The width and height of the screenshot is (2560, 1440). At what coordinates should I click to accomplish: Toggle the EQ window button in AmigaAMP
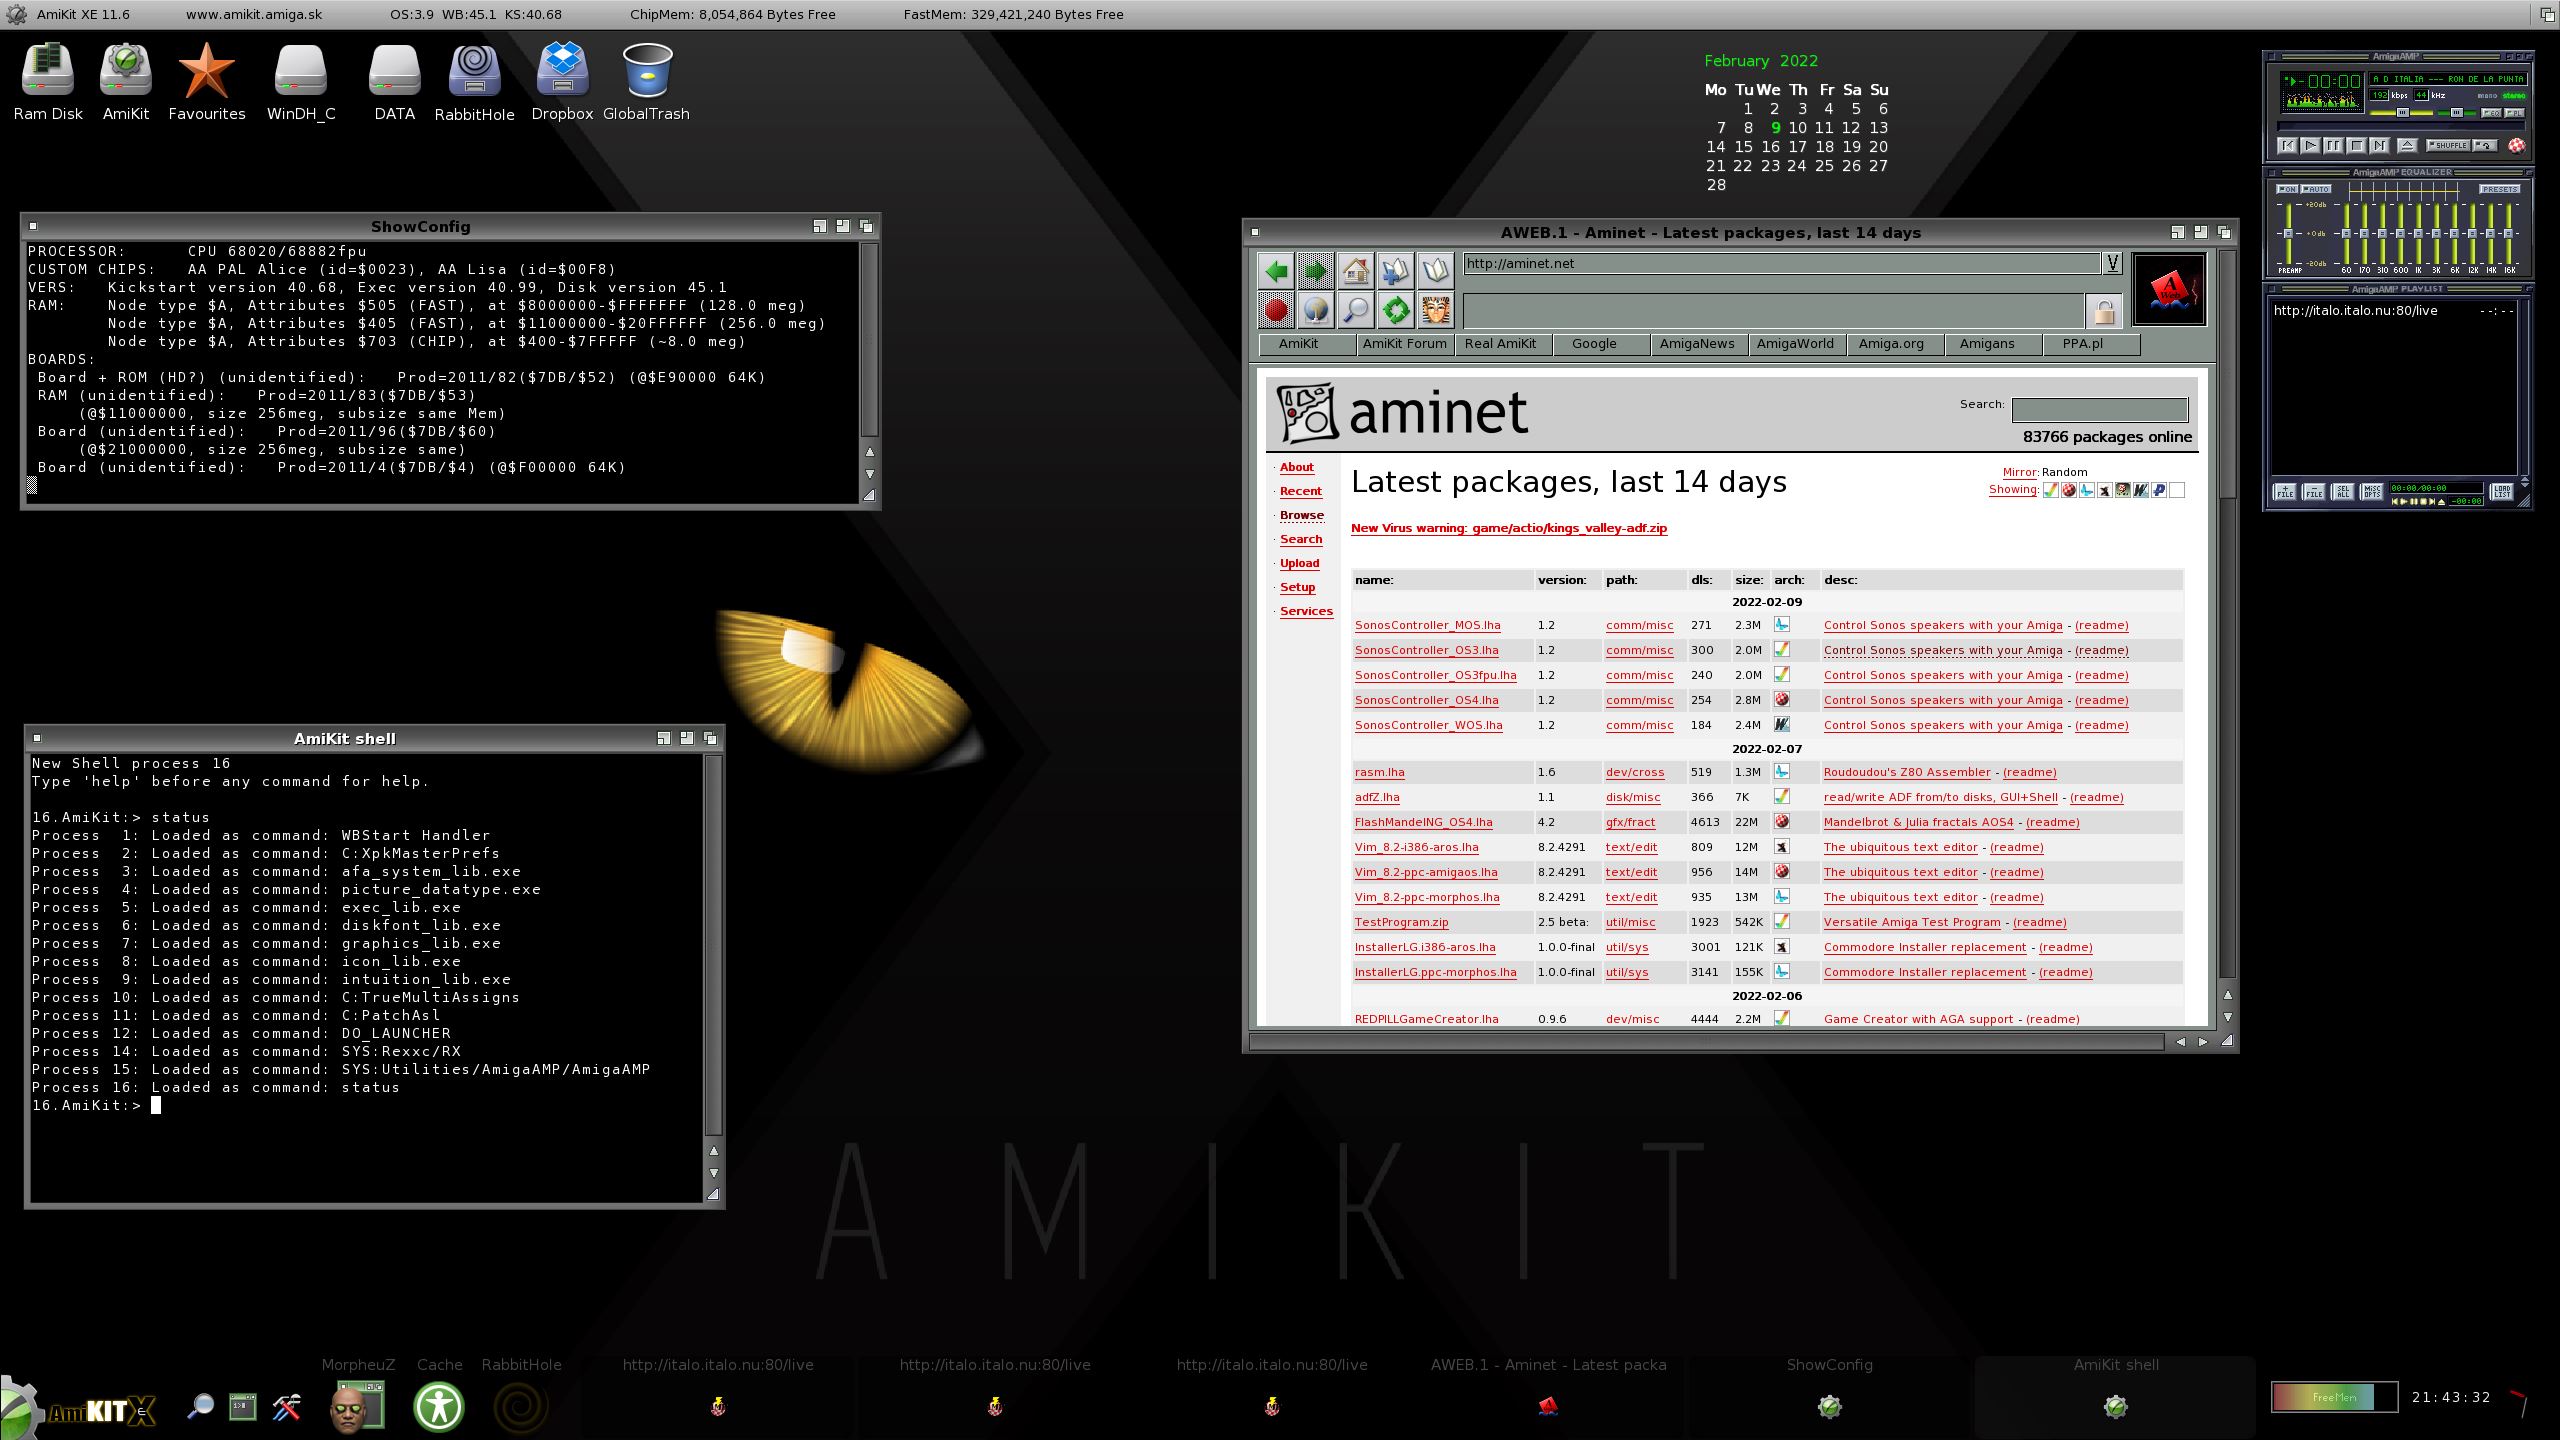pos(2491,113)
